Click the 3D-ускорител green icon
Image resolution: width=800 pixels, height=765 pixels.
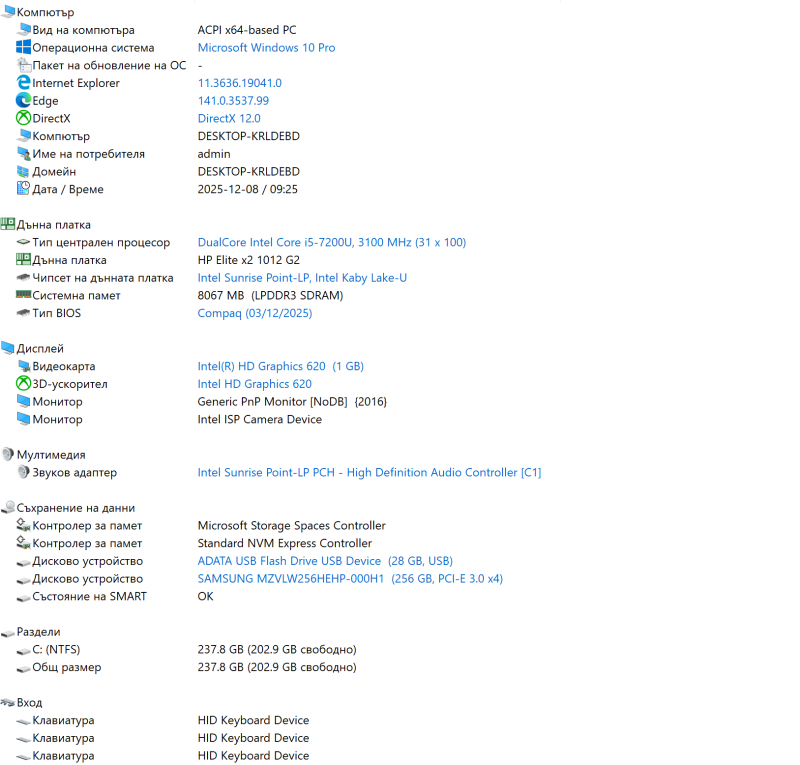(x=24, y=384)
